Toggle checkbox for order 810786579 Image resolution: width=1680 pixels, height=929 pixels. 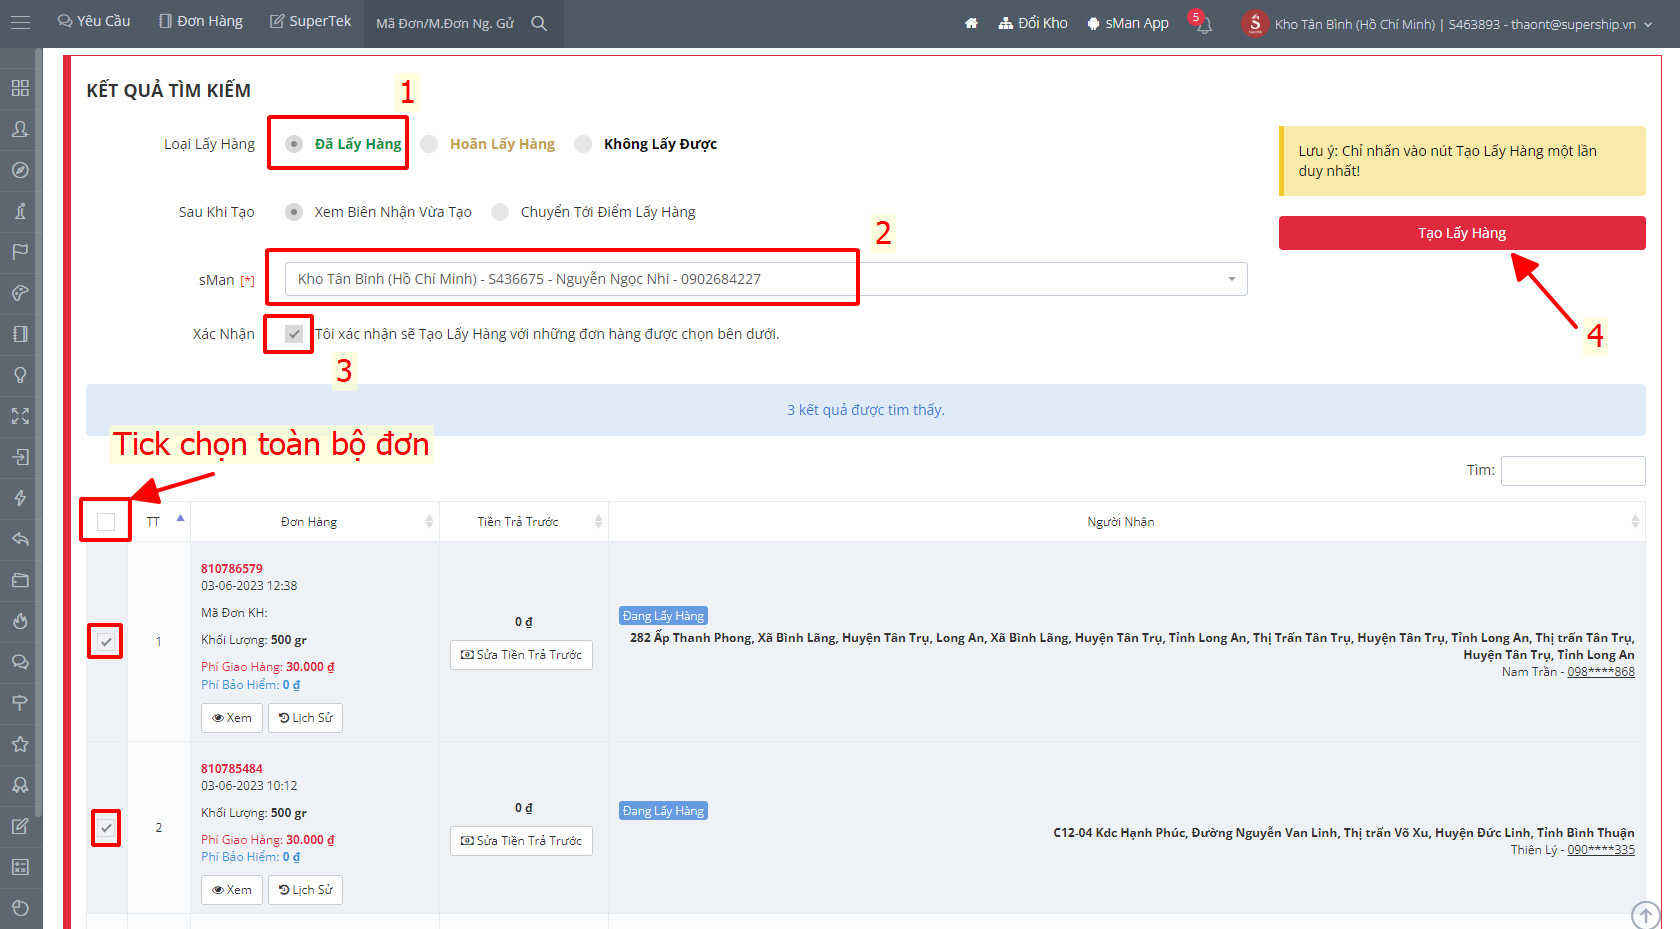coord(106,642)
